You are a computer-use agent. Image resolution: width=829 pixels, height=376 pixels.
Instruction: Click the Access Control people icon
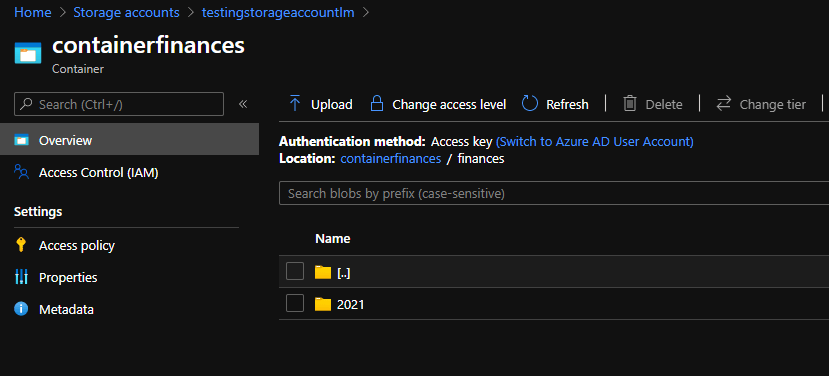click(x=21, y=172)
